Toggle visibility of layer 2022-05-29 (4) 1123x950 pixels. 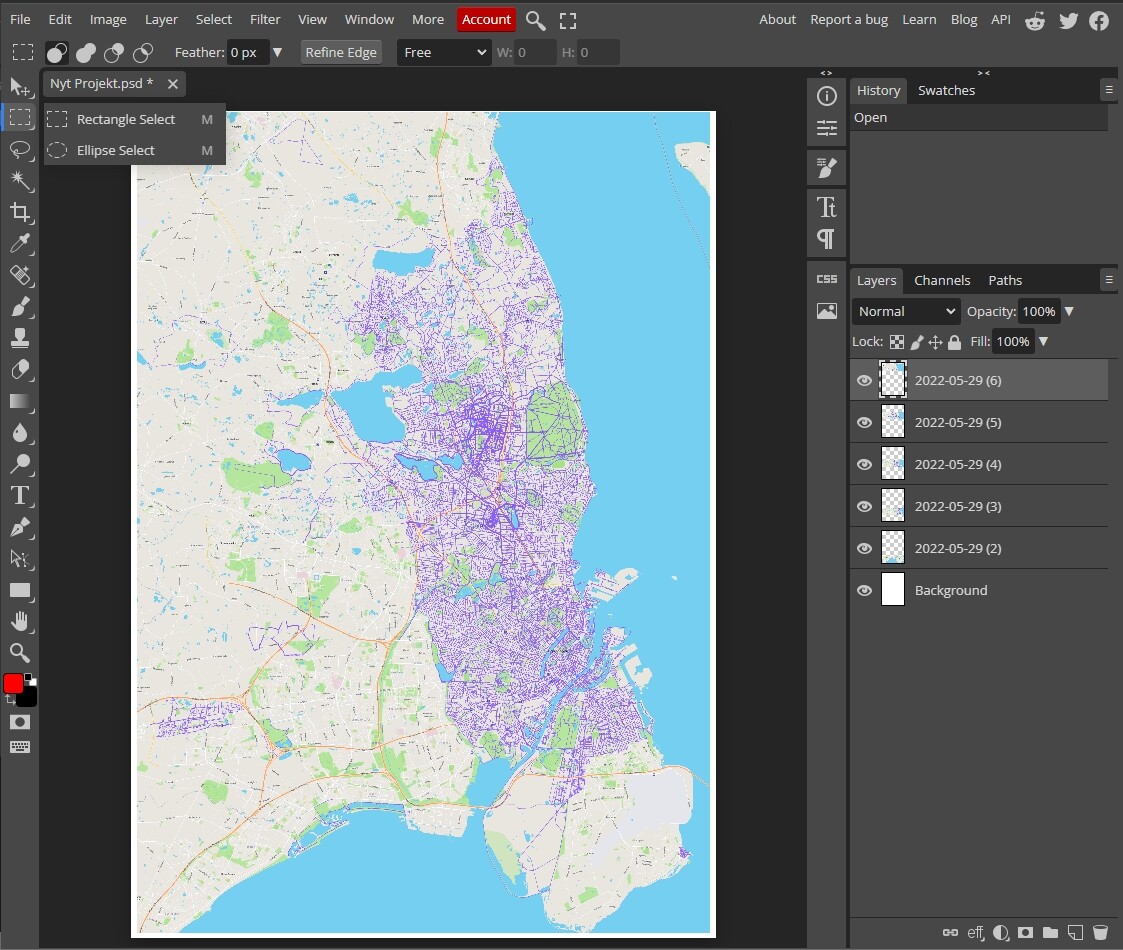pos(864,464)
